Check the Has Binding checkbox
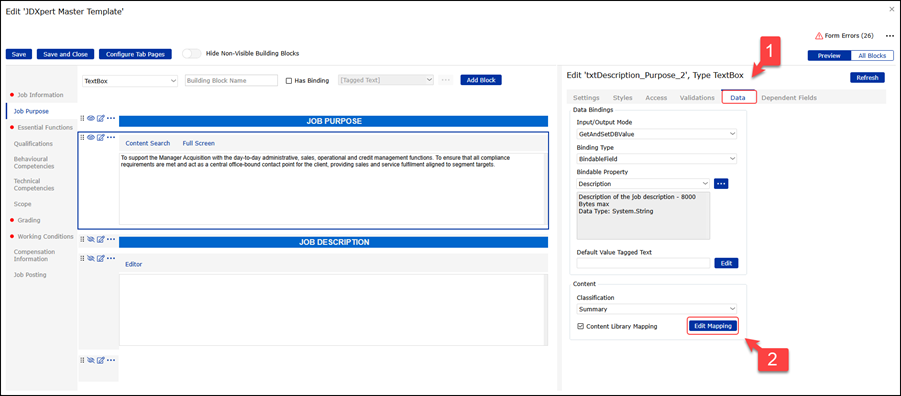The height and width of the screenshot is (396, 901). click(289, 81)
